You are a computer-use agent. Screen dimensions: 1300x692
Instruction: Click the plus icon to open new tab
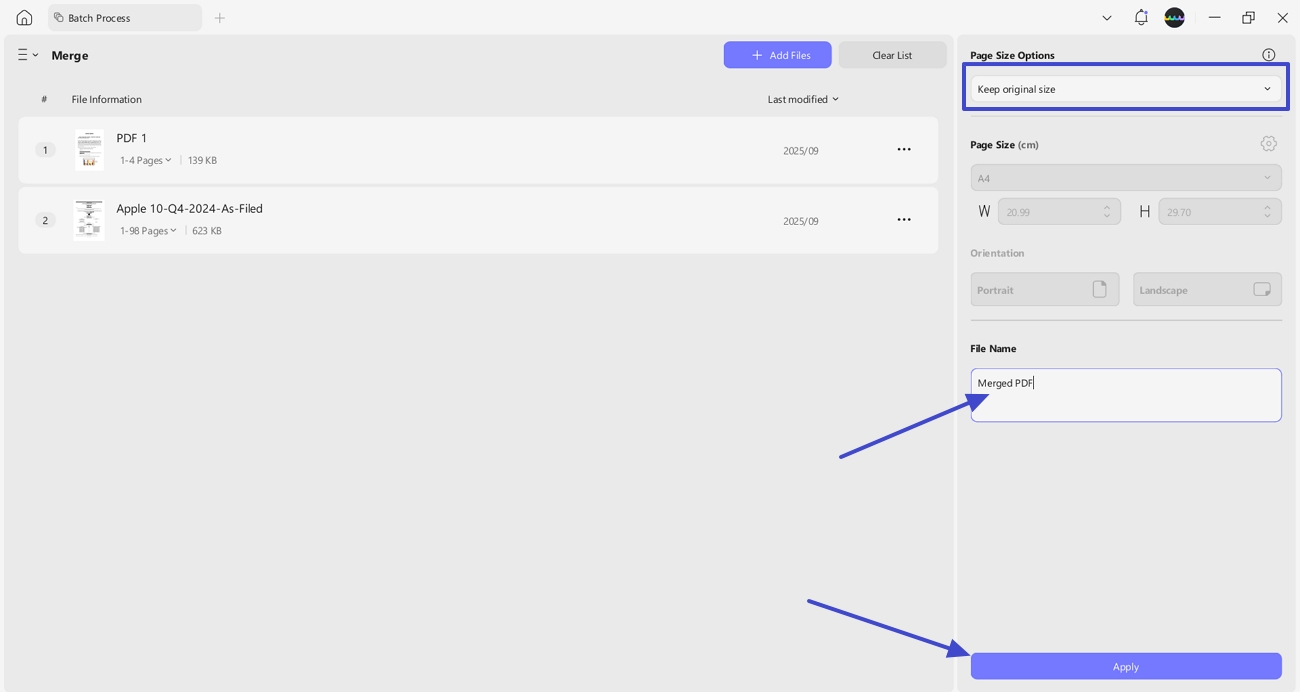click(219, 17)
